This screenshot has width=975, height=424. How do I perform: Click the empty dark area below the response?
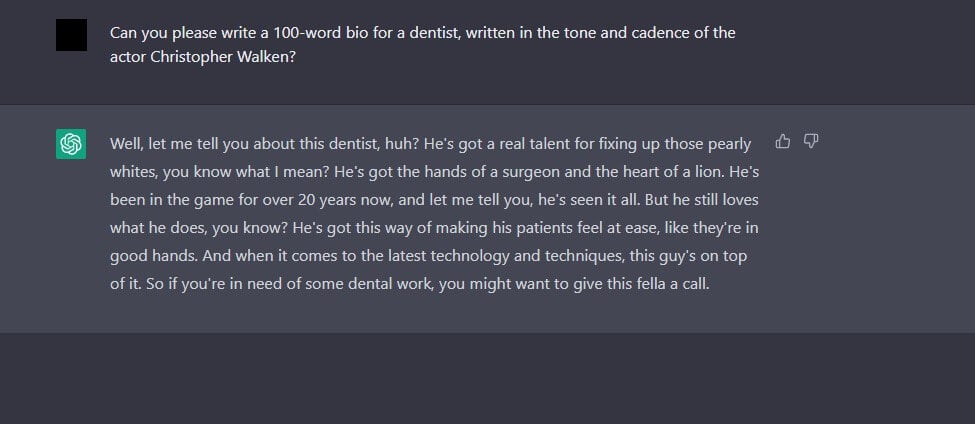[x=488, y=378]
